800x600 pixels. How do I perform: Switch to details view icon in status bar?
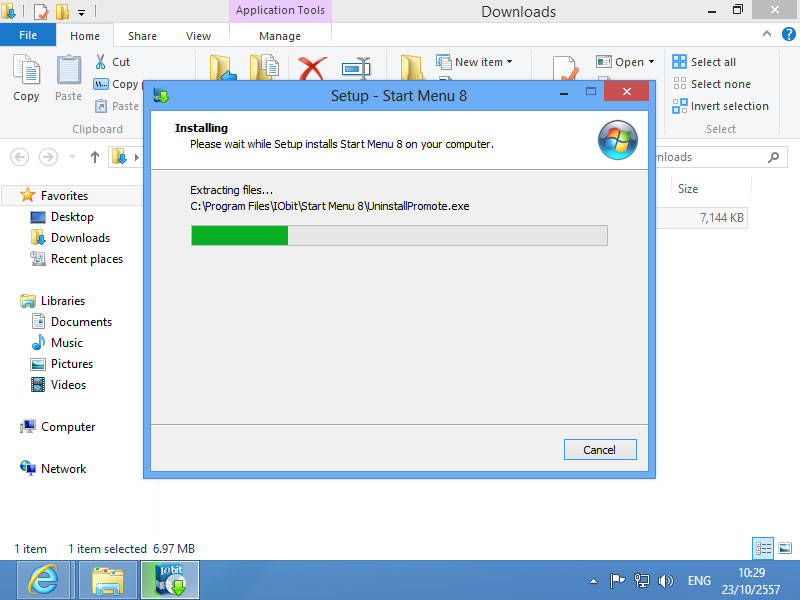[x=763, y=548]
